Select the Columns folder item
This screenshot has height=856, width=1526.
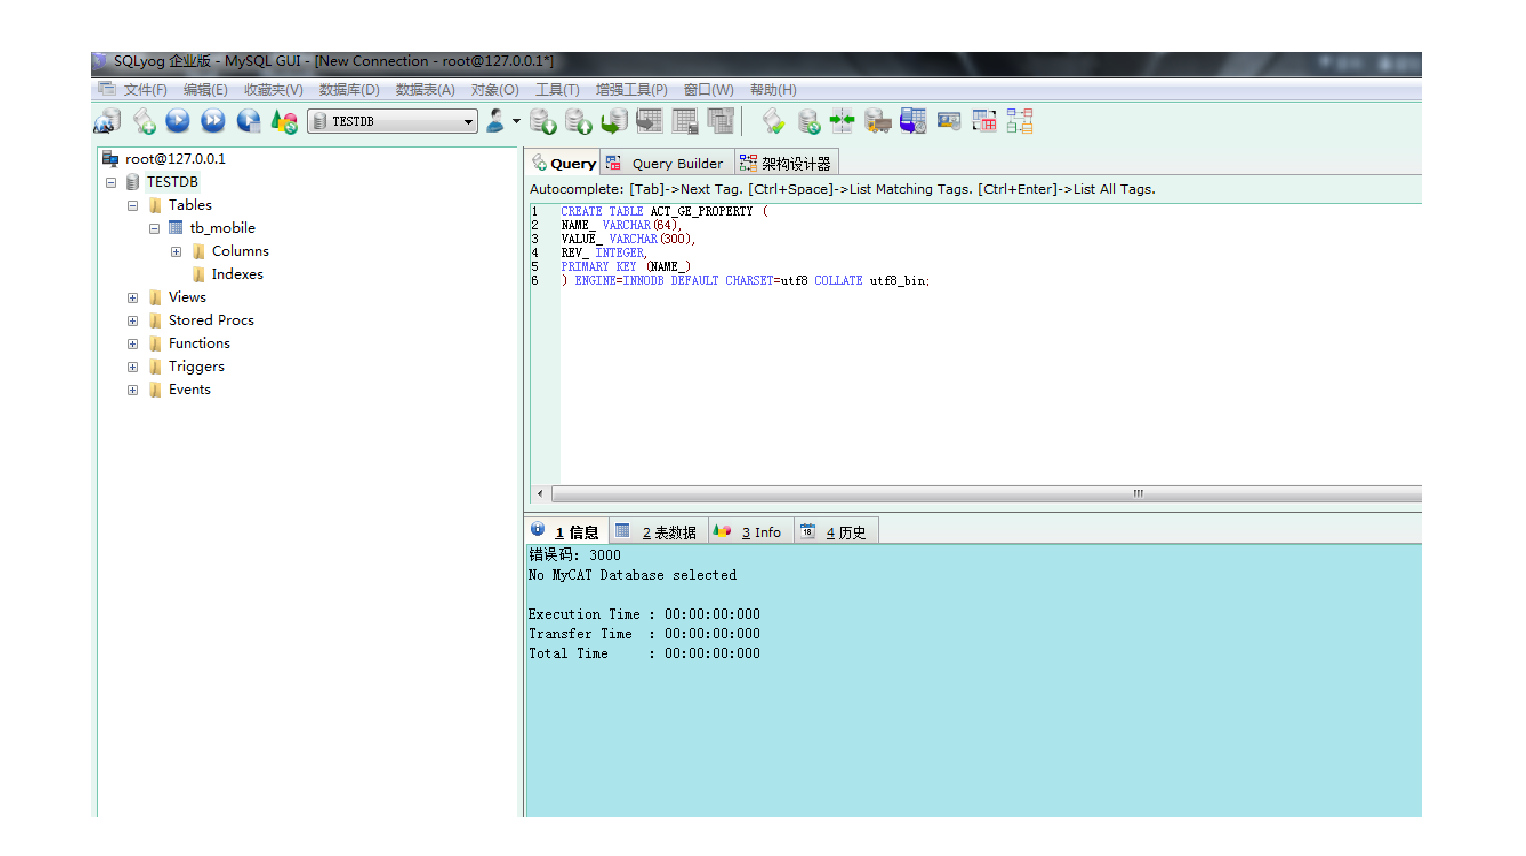click(x=240, y=251)
